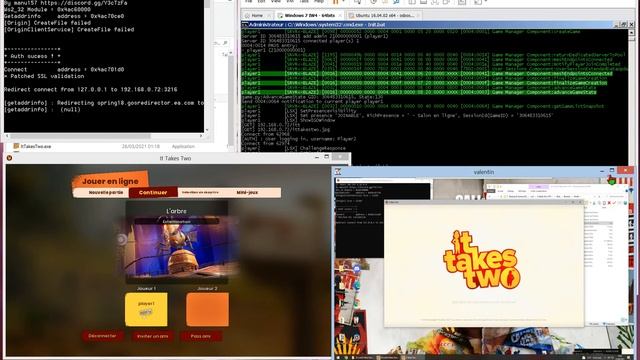This screenshot has width=640, height=360.
Task: Close the Ubuntu 16.04 VM tab
Action: click(x=418, y=16)
